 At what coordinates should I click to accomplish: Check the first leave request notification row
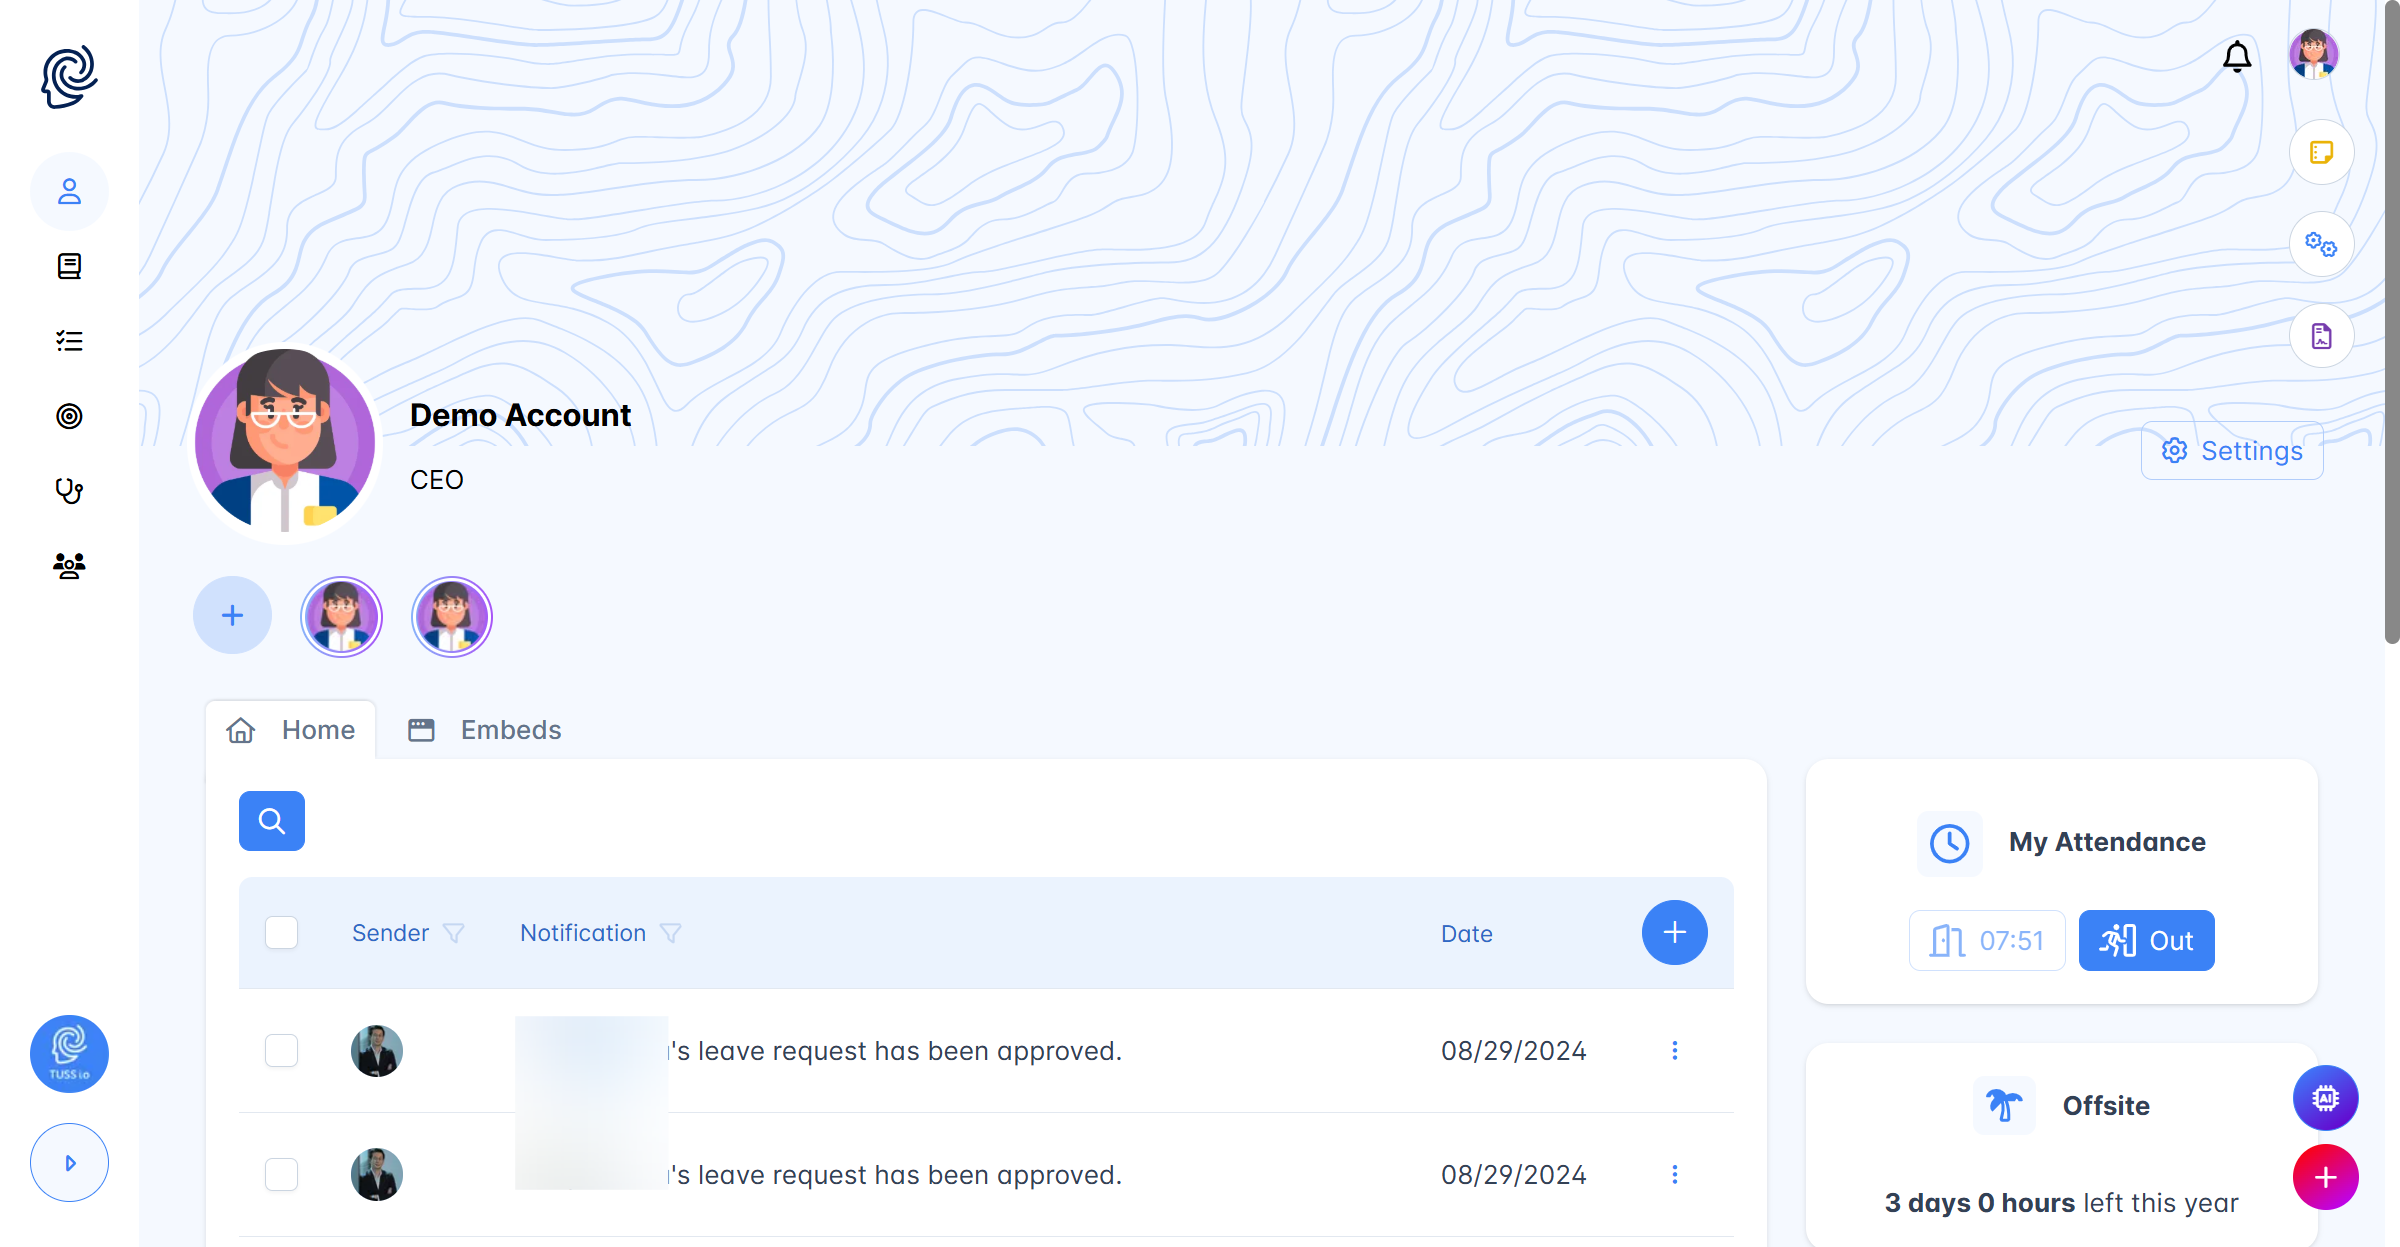(282, 1051)
